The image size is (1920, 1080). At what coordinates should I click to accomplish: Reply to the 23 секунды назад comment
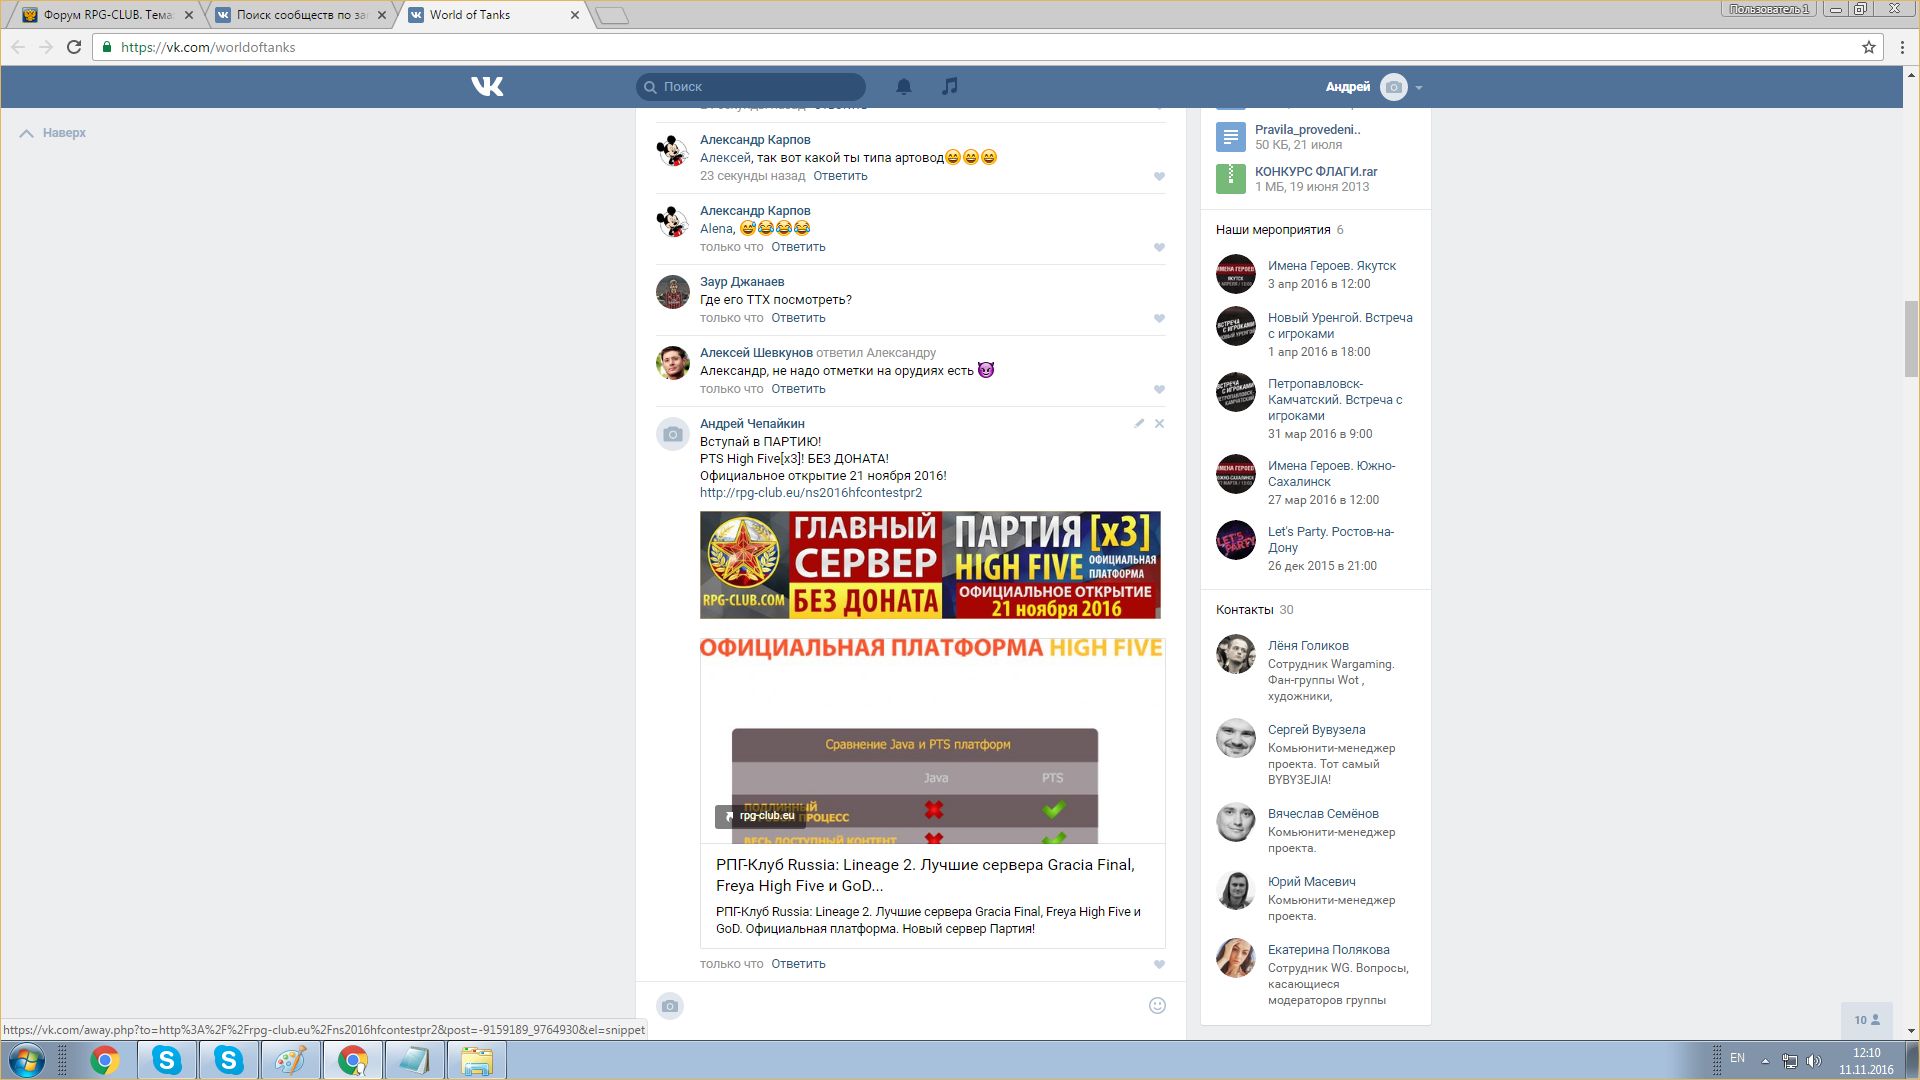click(840, 176)
